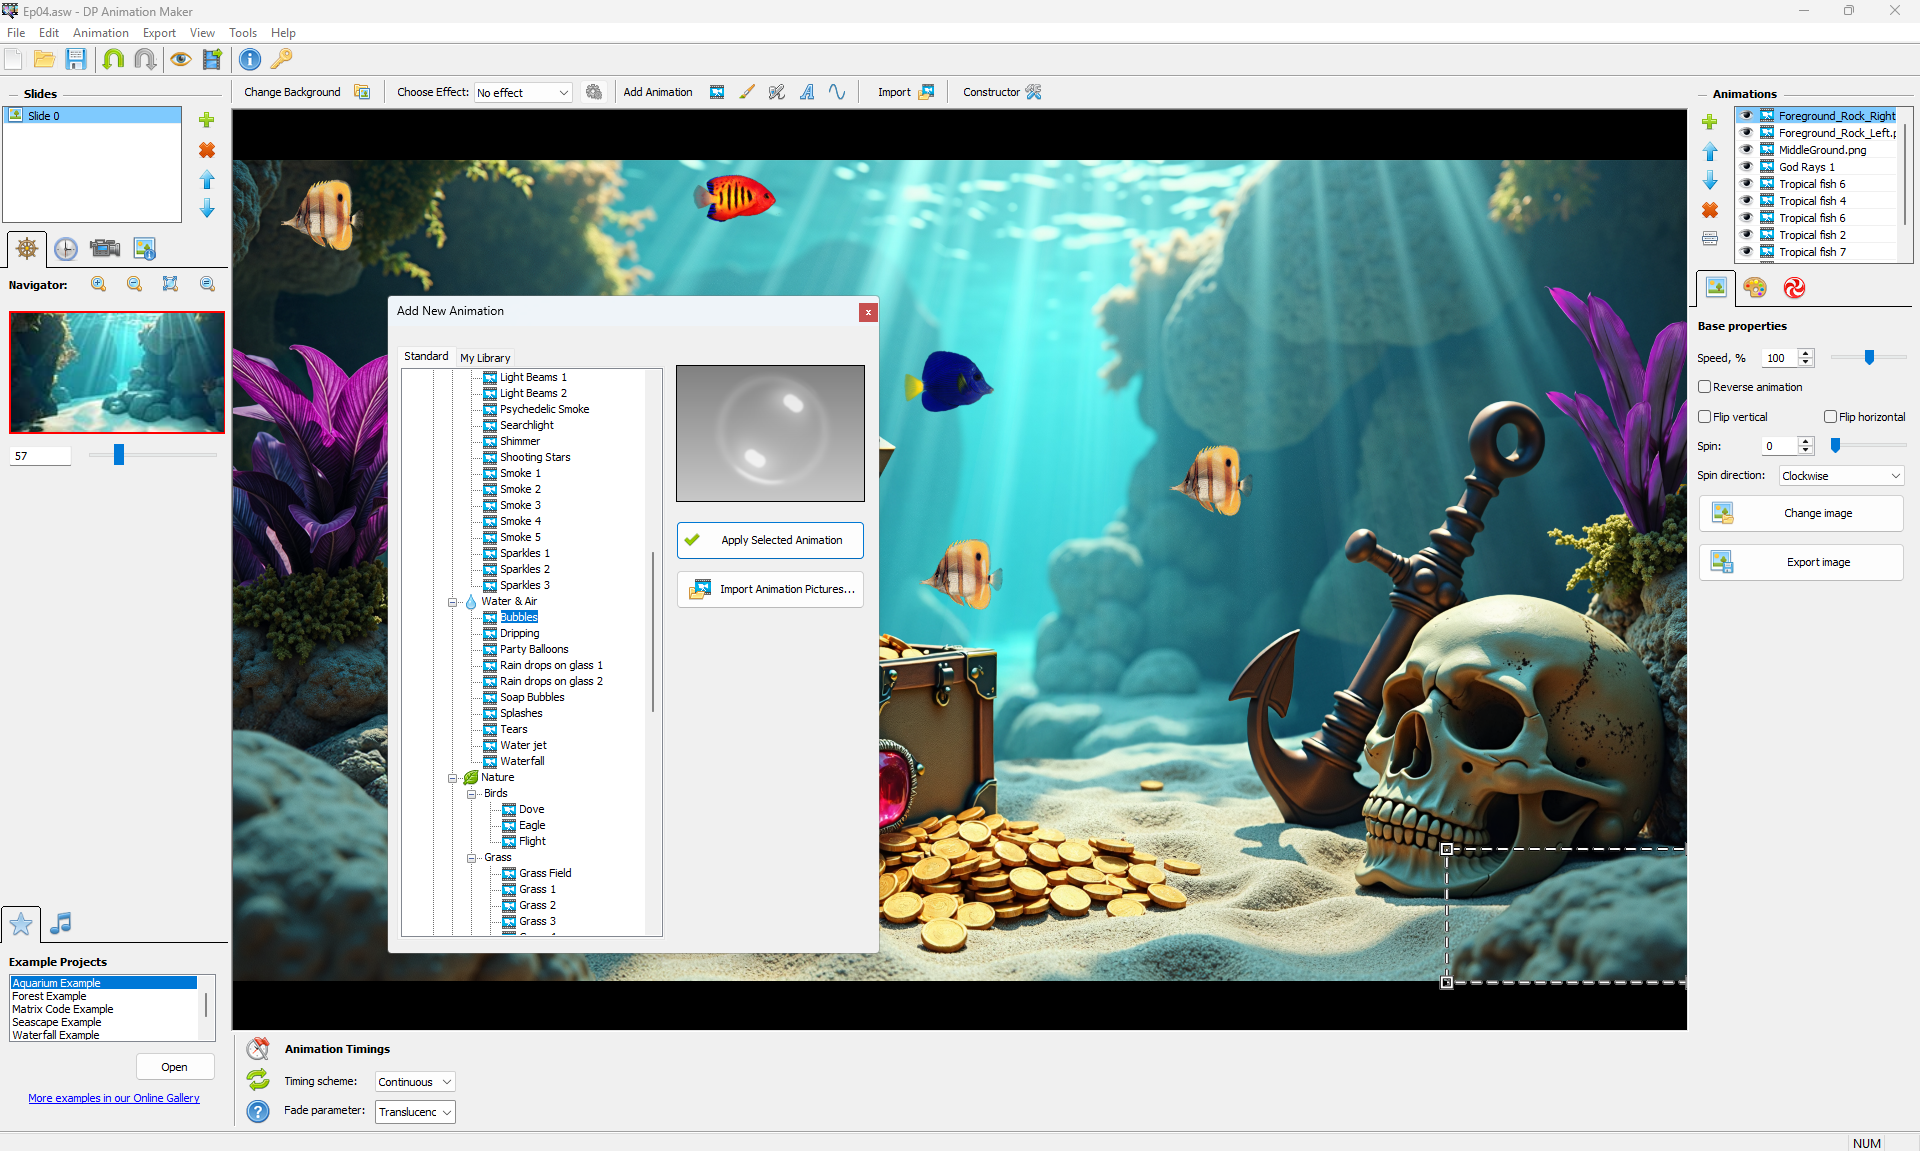Open the Choose Effect dropdown
The image size is (1920, 1151).
point(523,93)
